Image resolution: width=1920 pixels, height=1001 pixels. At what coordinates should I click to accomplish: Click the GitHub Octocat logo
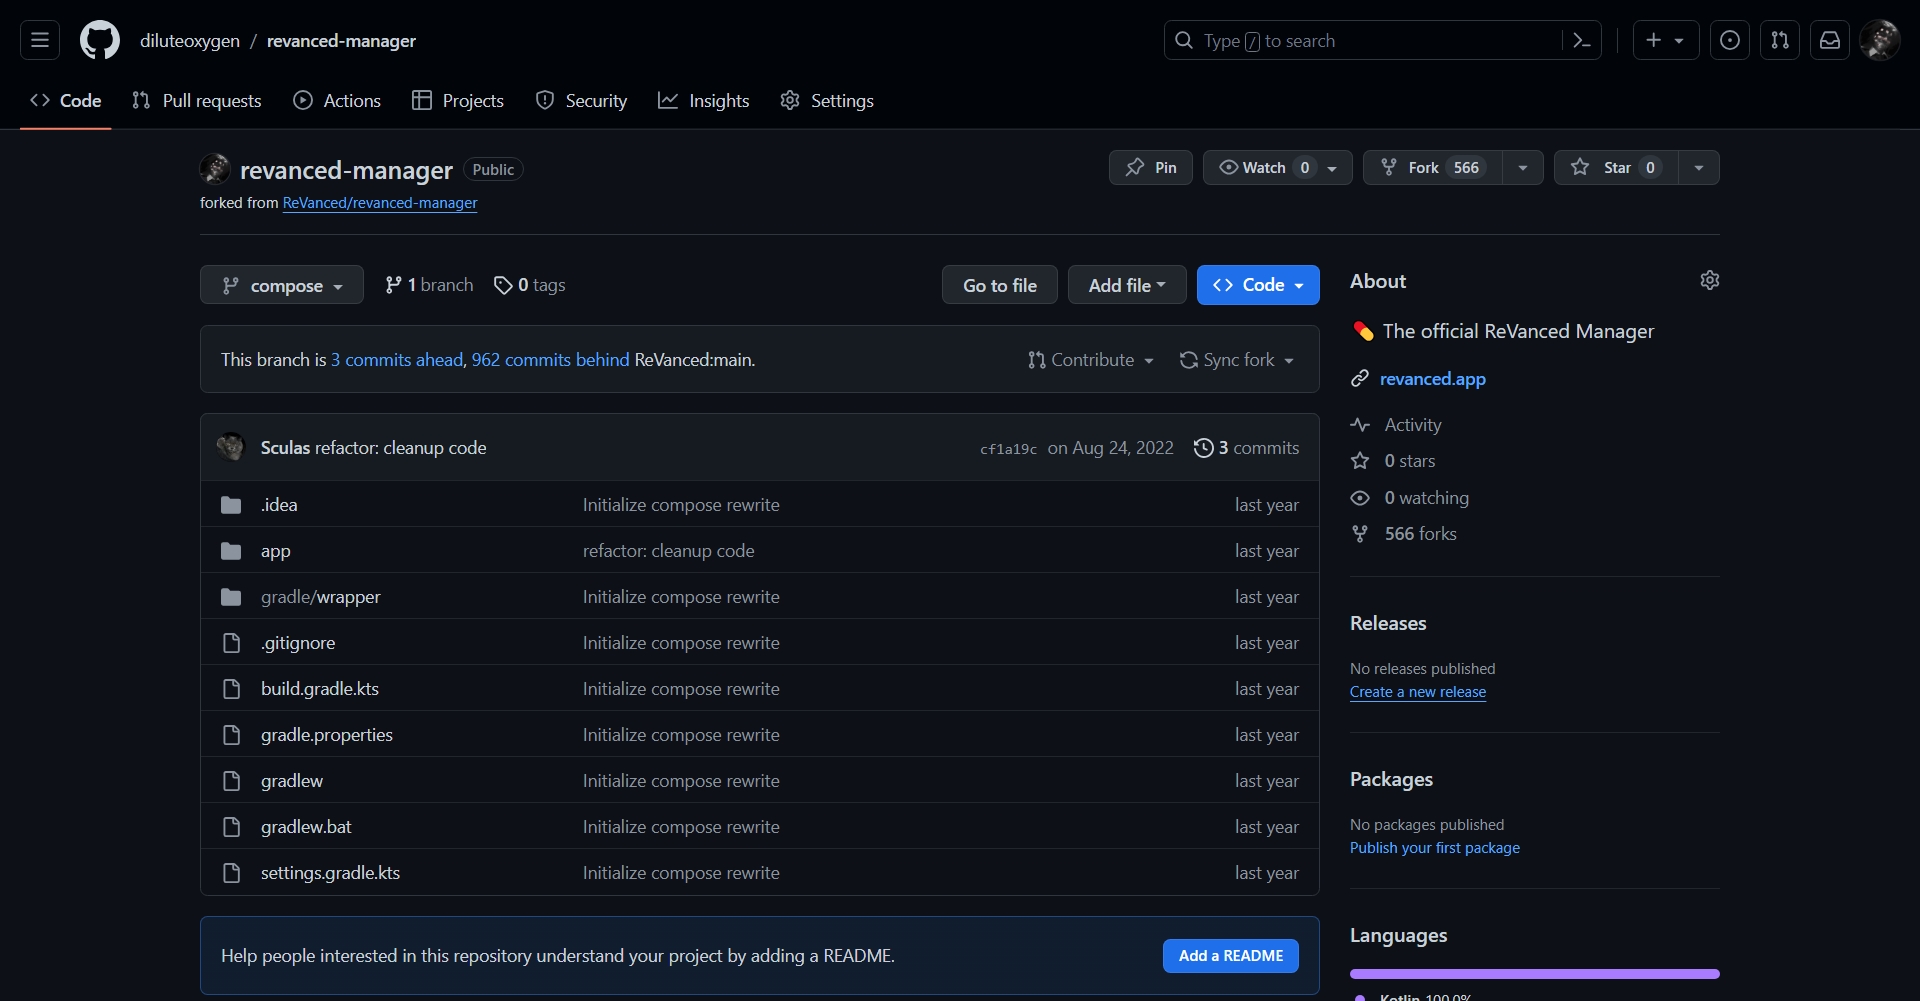pyautogui.click(x=100, y=40)
